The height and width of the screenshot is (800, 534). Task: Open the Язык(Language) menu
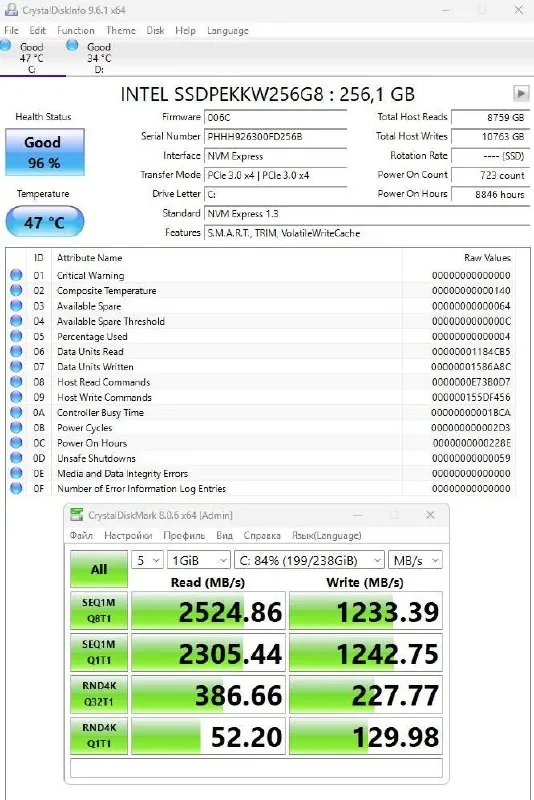pyautogui.click(x=326, y=535)
